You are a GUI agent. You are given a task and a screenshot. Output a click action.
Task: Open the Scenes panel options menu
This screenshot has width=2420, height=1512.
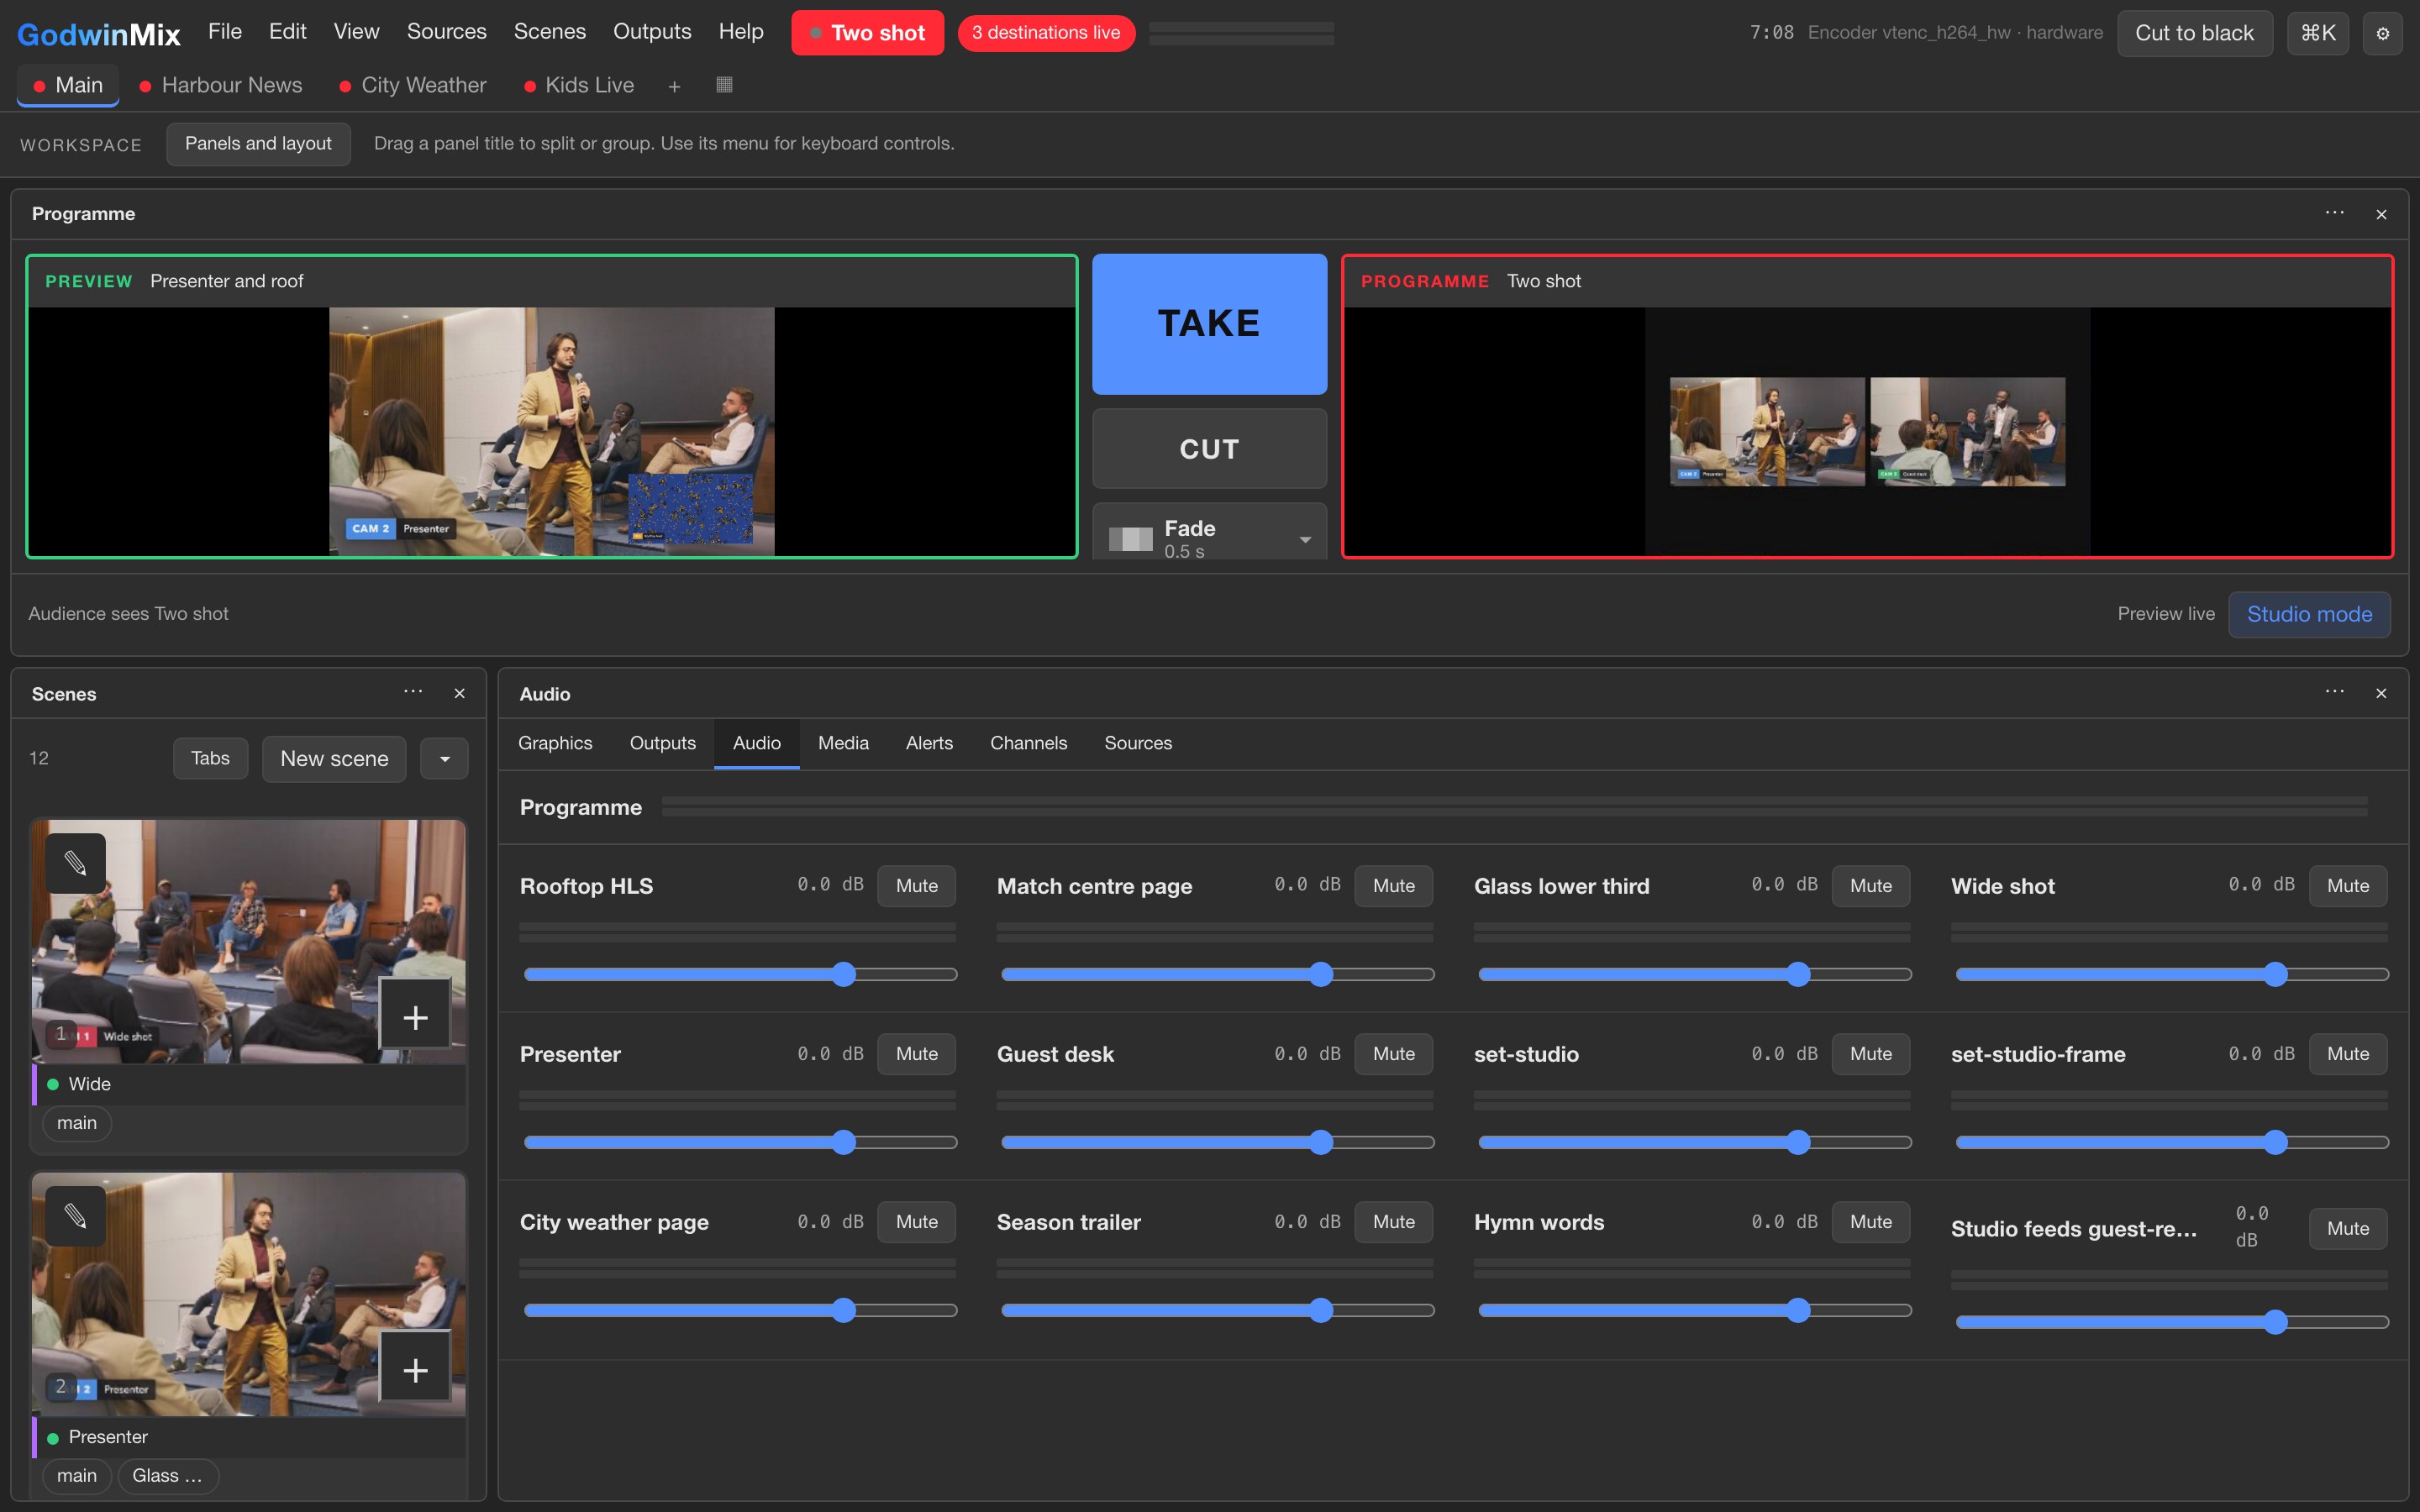tap(413, 692)
